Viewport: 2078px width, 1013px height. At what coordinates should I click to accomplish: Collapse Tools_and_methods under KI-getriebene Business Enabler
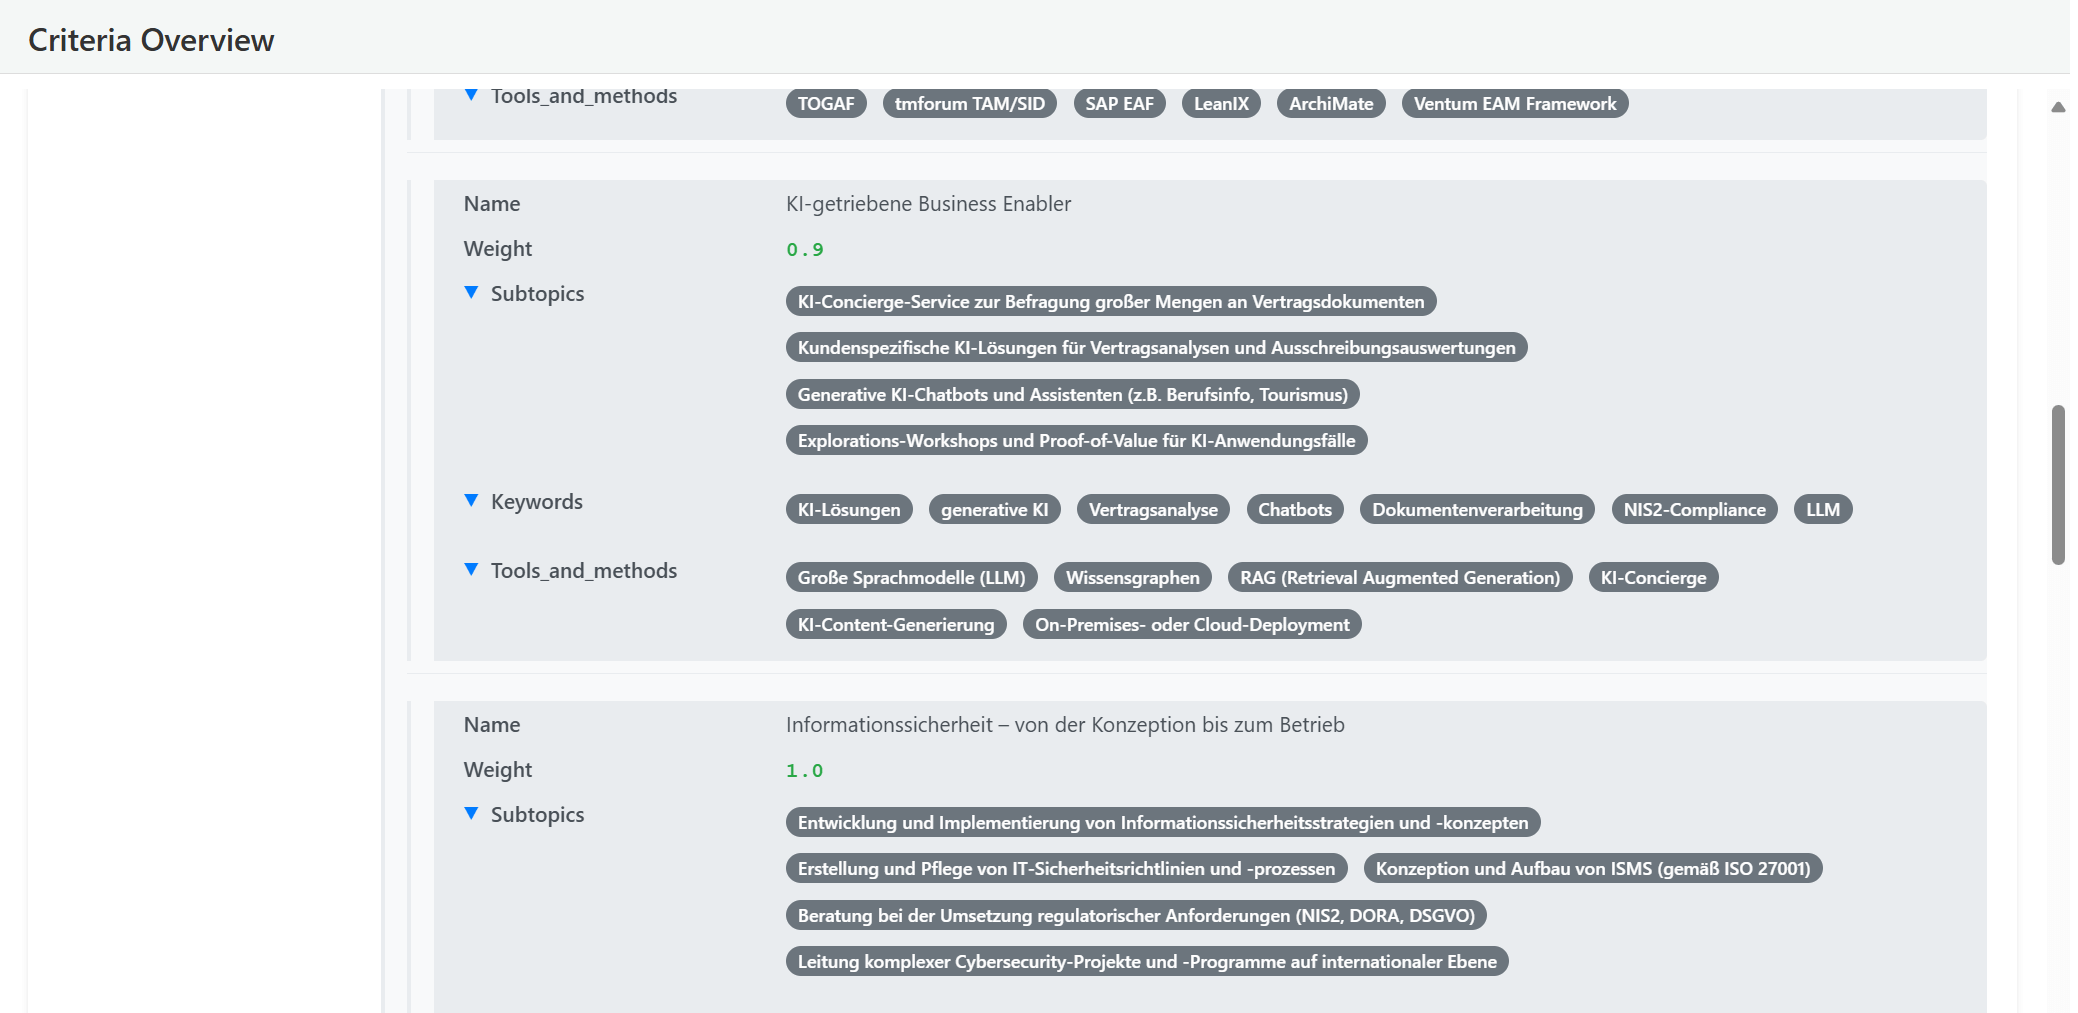[x=471, y=569]
